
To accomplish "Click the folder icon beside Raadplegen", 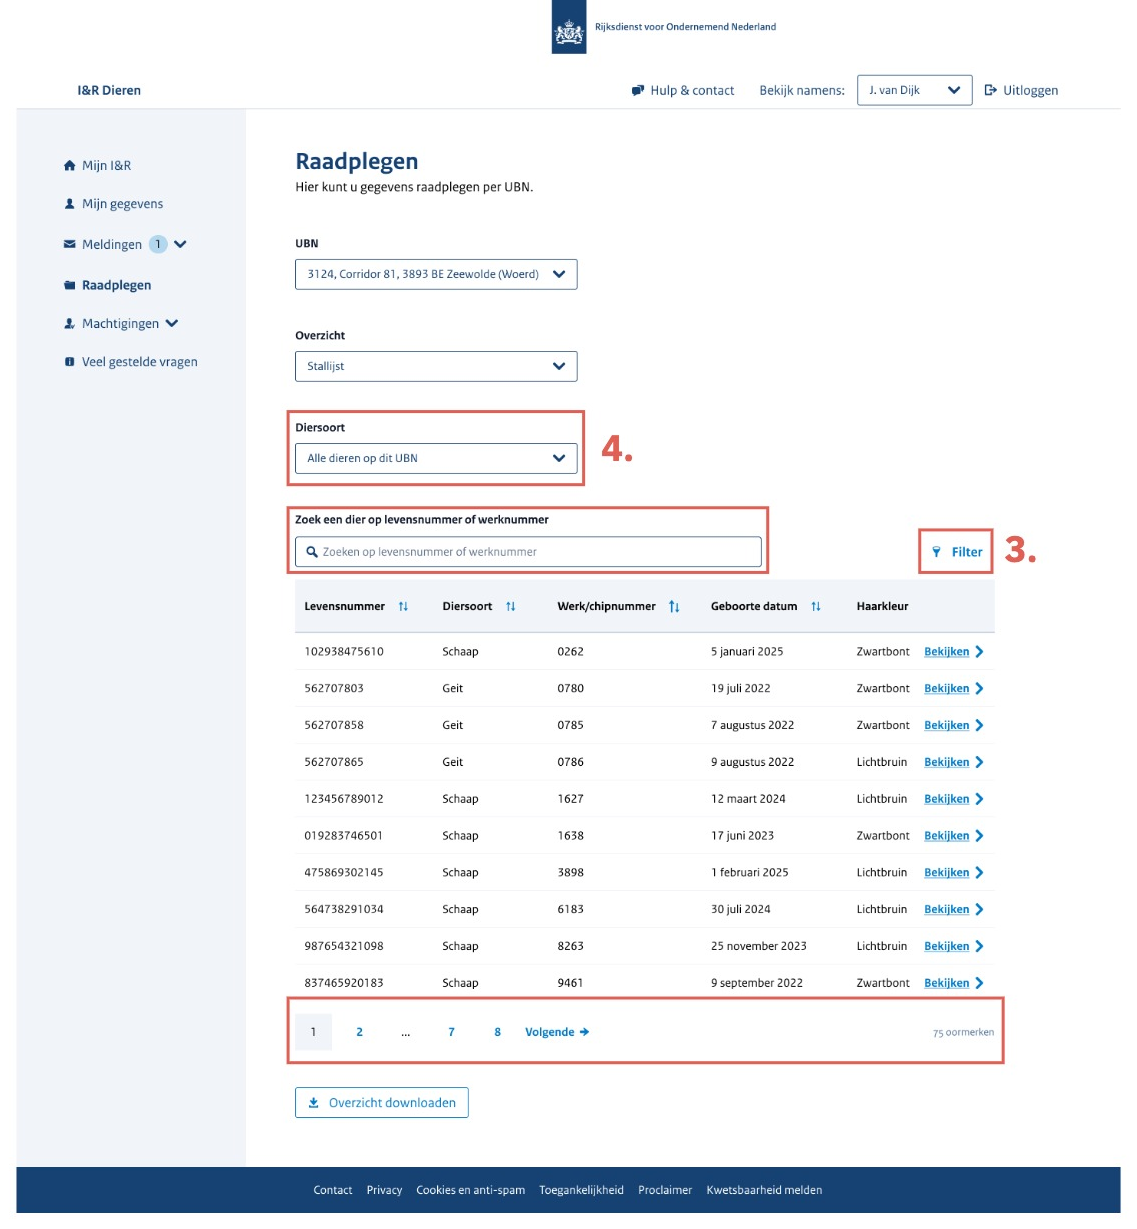I will pyautogui.click(x=69, y=285).
